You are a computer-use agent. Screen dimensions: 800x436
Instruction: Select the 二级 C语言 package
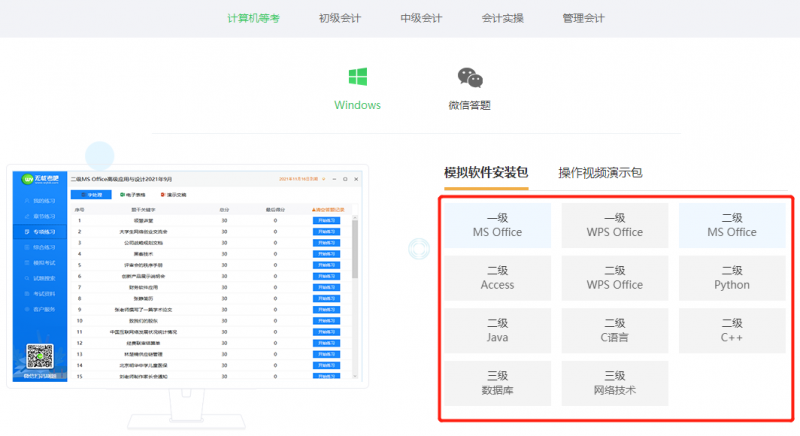tap(615, 330)
